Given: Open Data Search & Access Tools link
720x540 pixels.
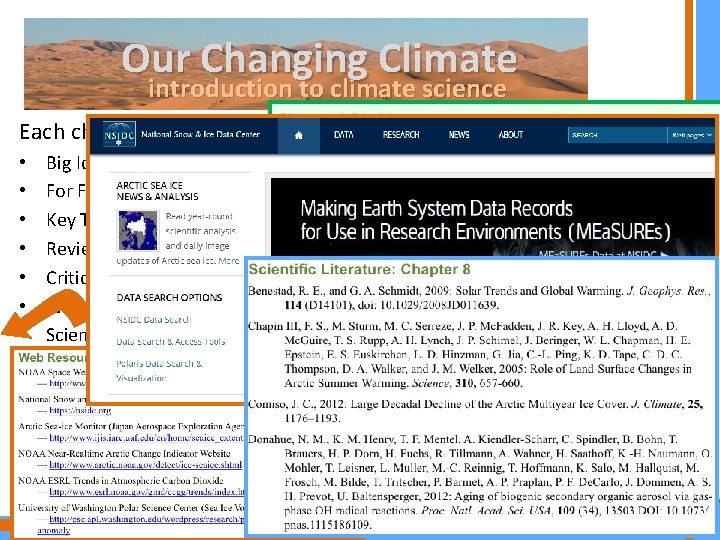Looking at the screenshot, I should tap(170, 342).
